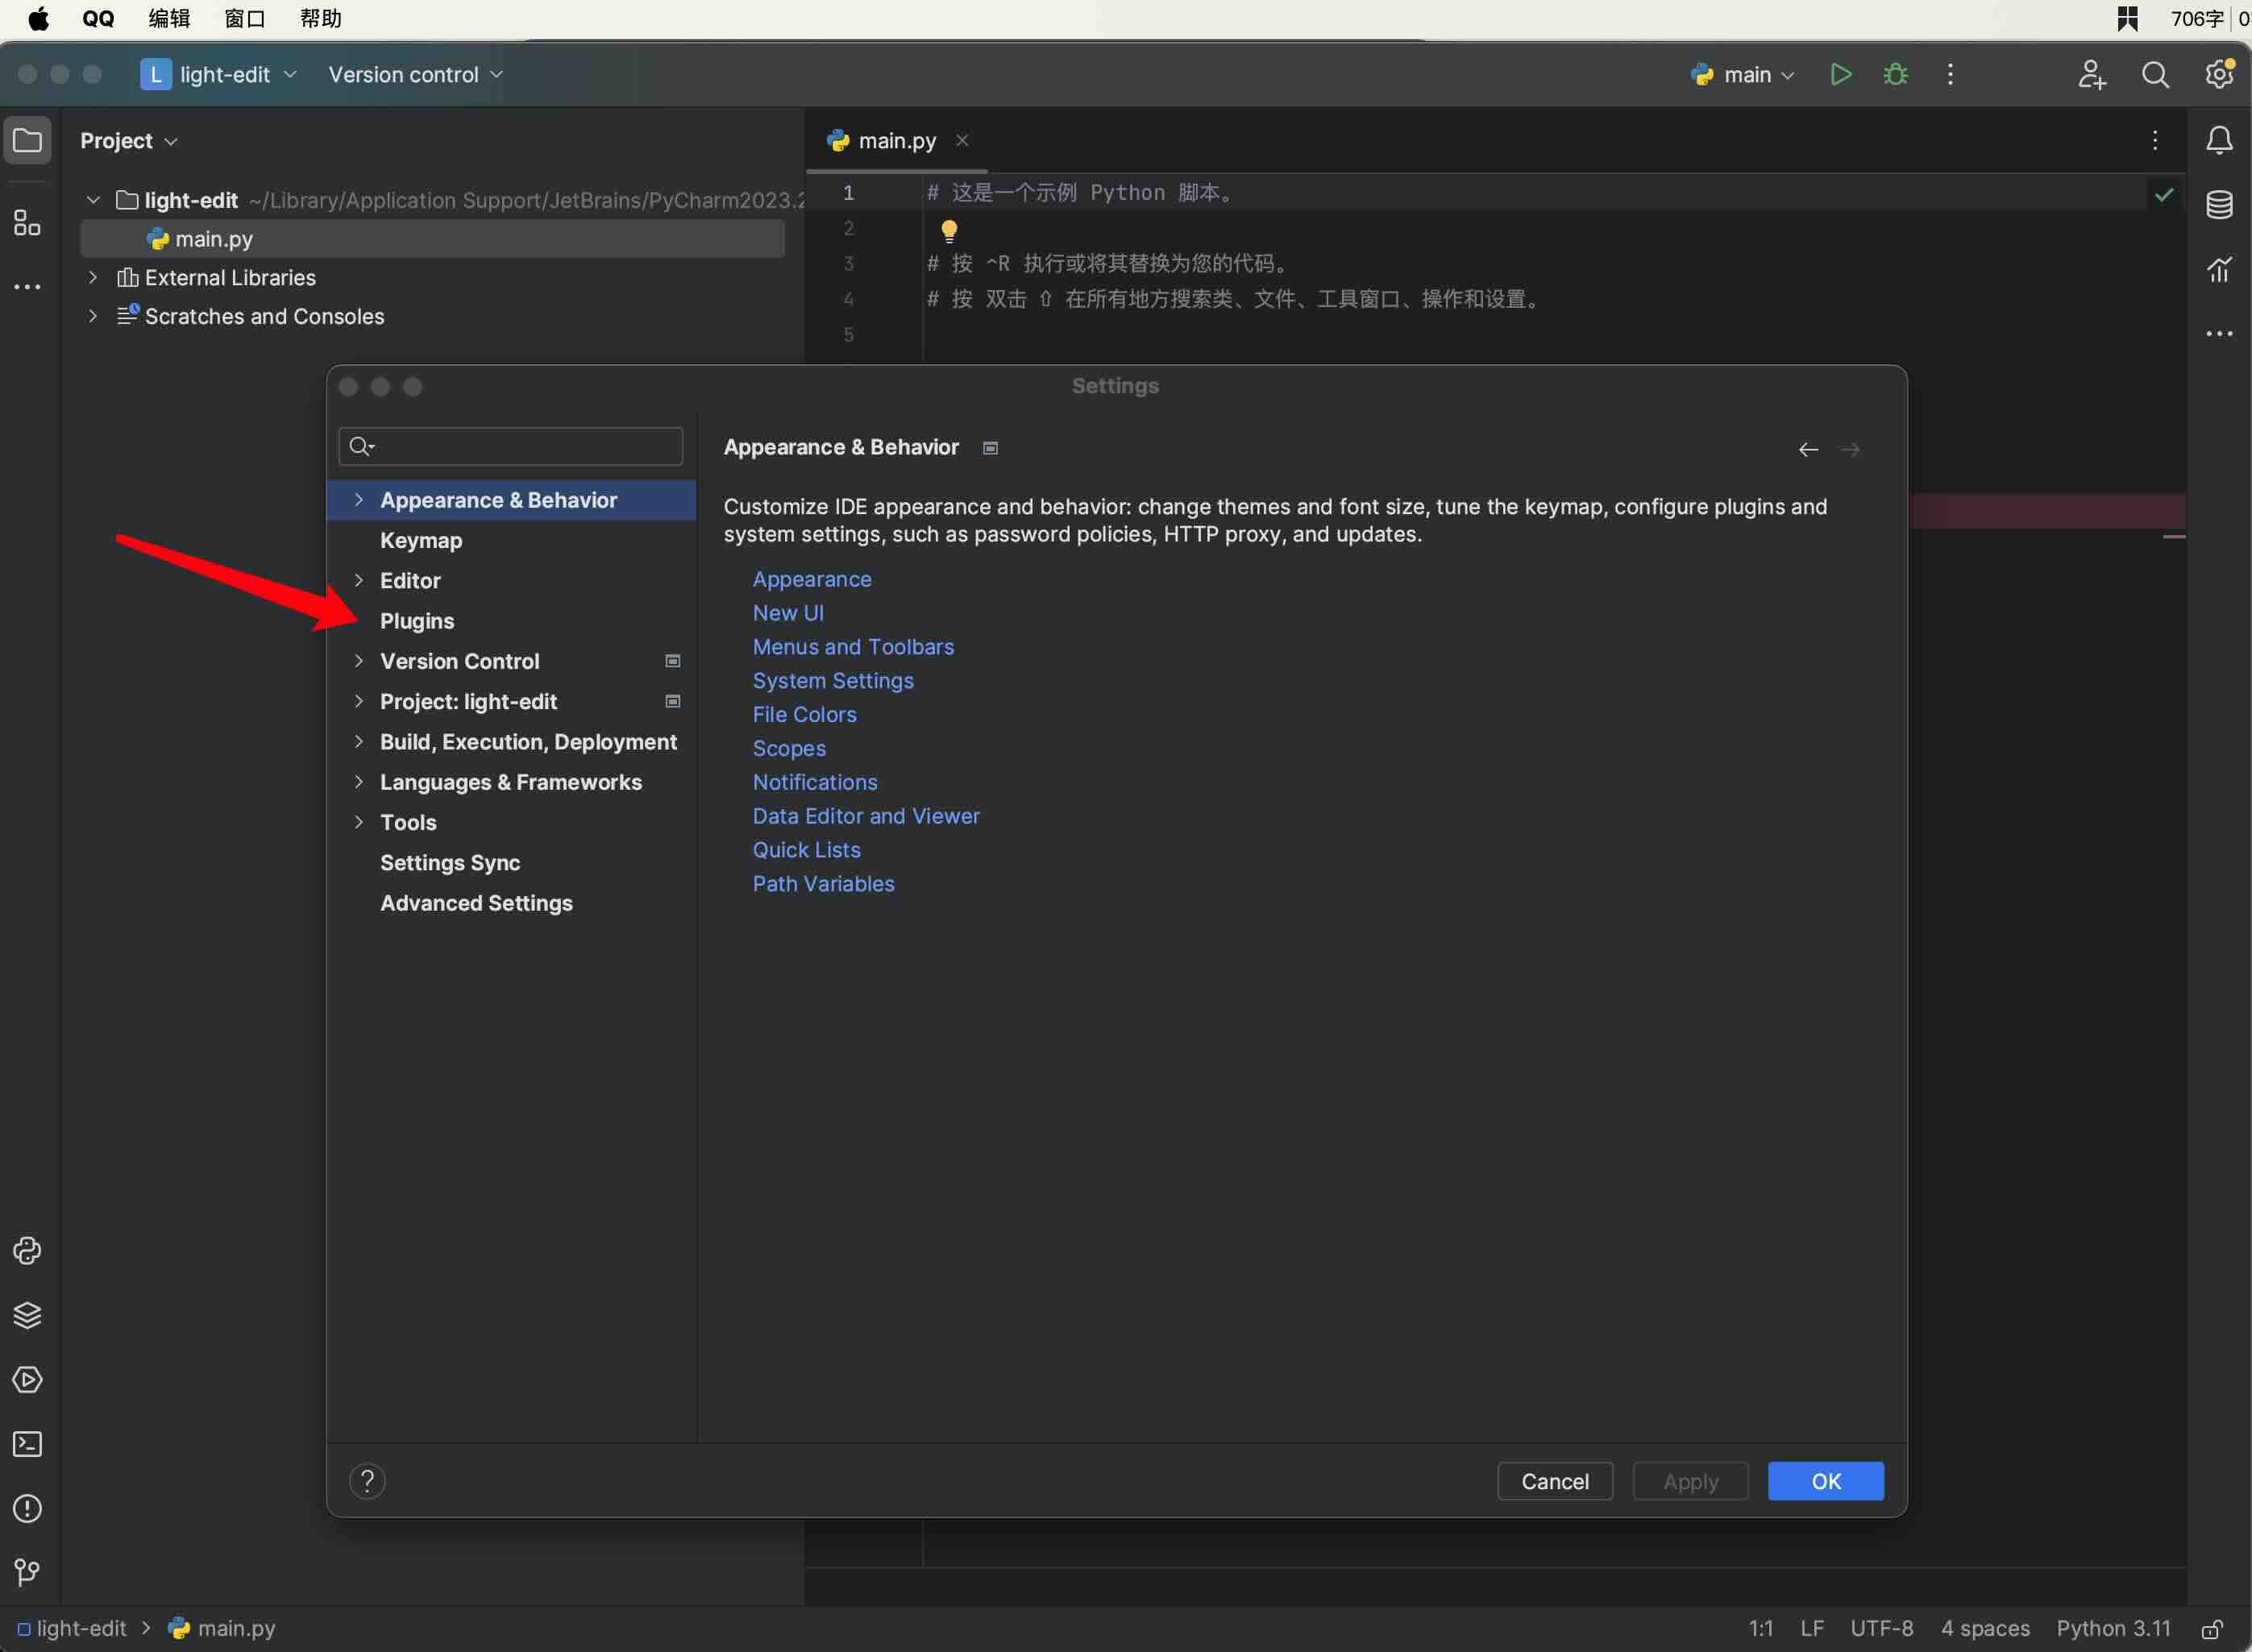The image size is (2252, 1652).
Task: Open more right sidebar tool windows
Action: 2219,334
